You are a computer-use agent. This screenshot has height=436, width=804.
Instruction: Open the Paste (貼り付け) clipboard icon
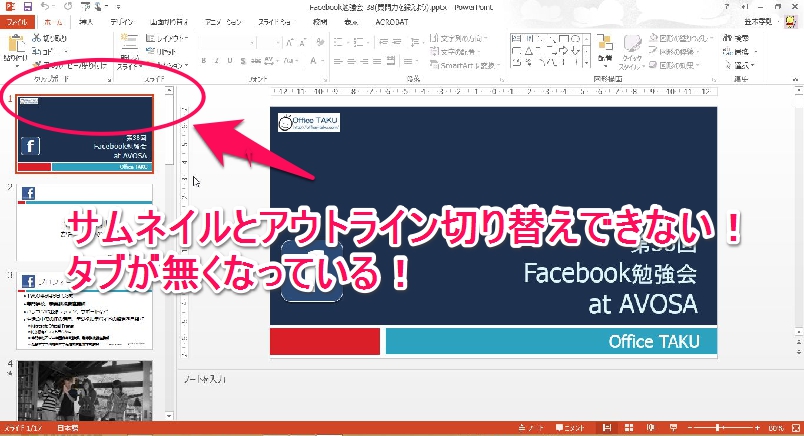pyautogui.click(x=15, y=45)
